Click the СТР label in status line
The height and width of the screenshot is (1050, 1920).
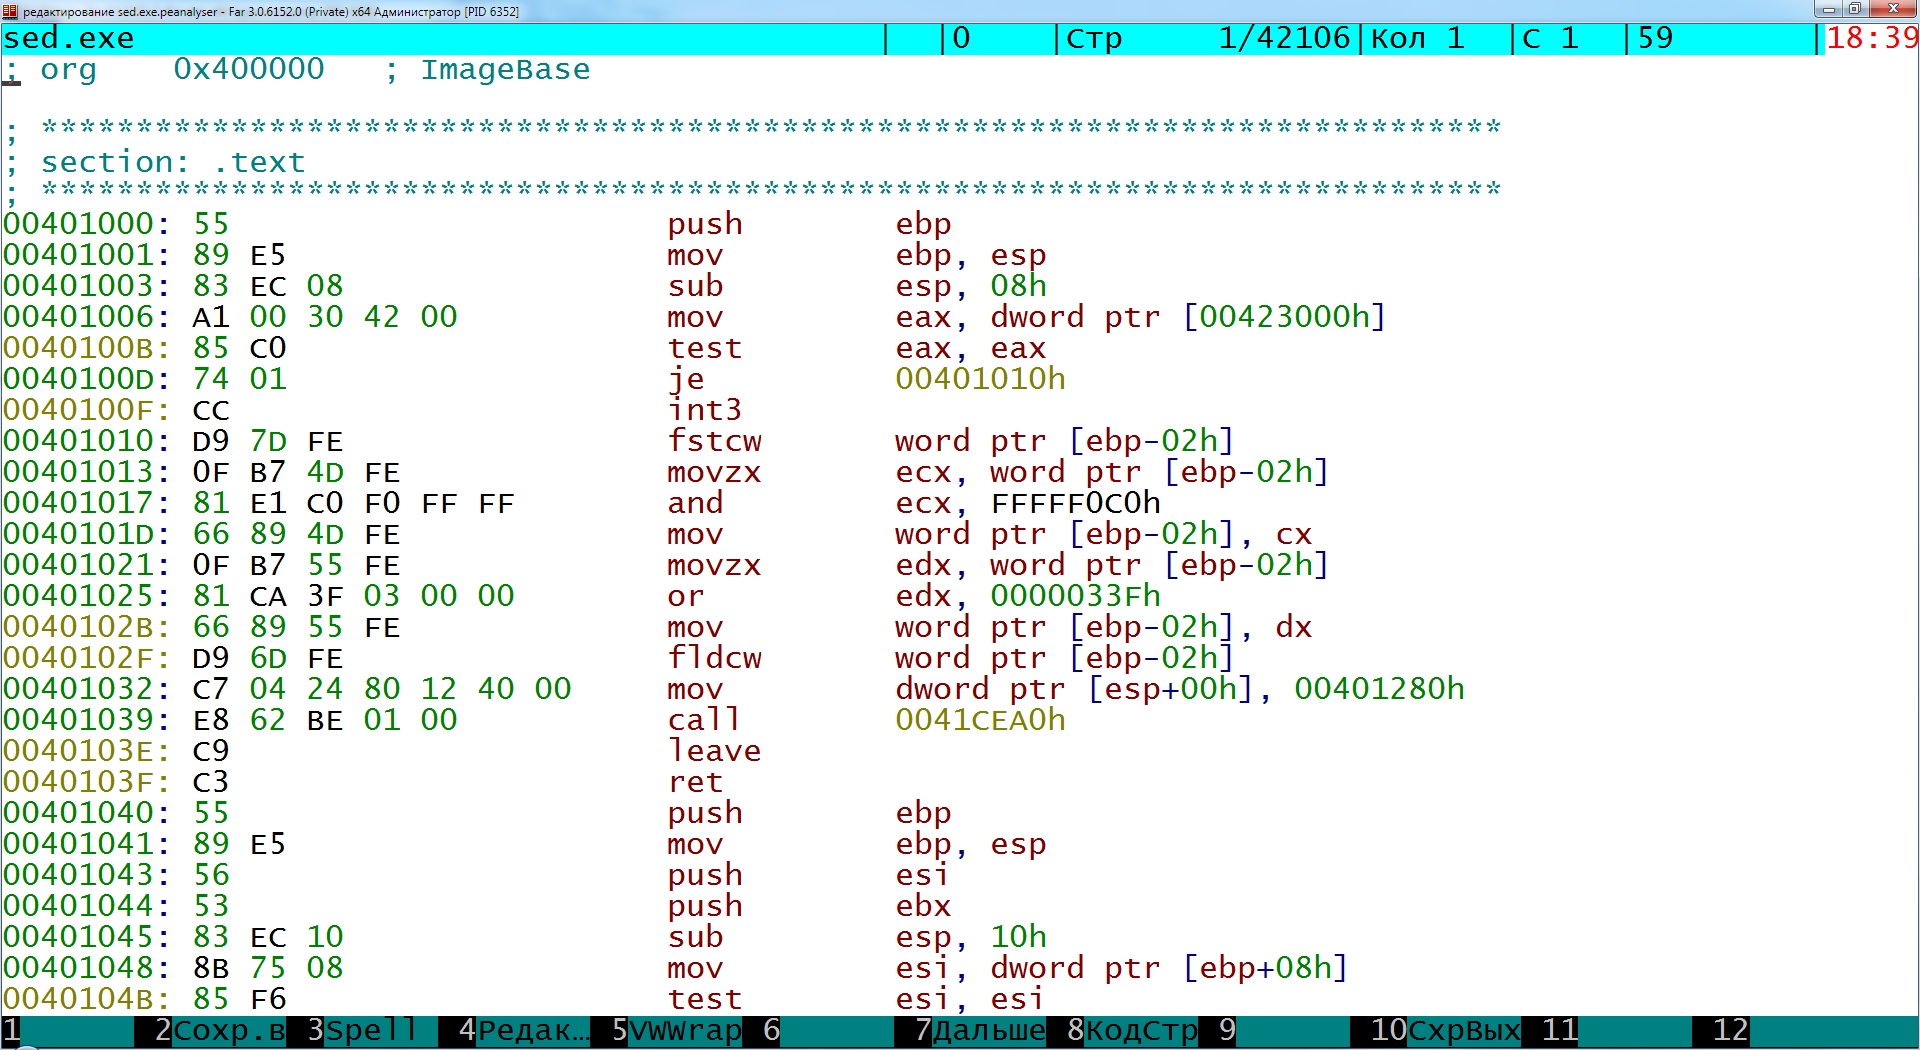(1094, 38)
